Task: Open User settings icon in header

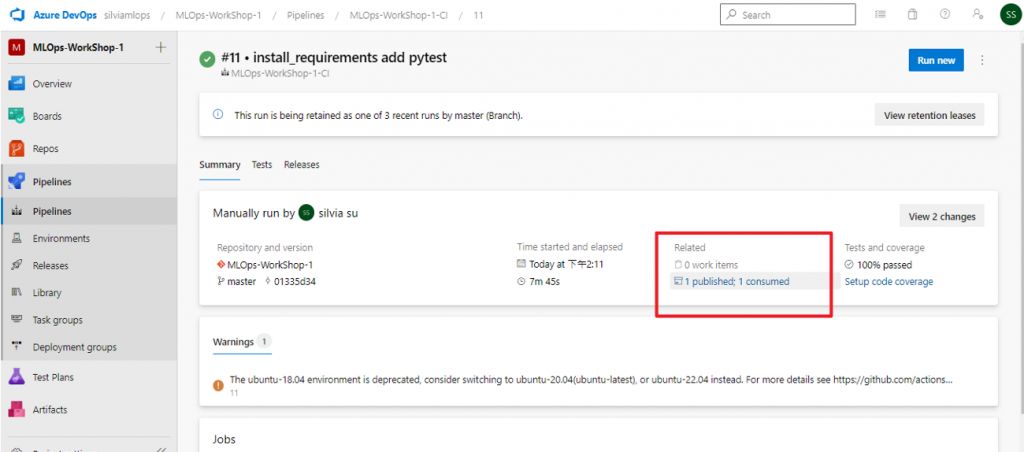Action: pos(977,15)
